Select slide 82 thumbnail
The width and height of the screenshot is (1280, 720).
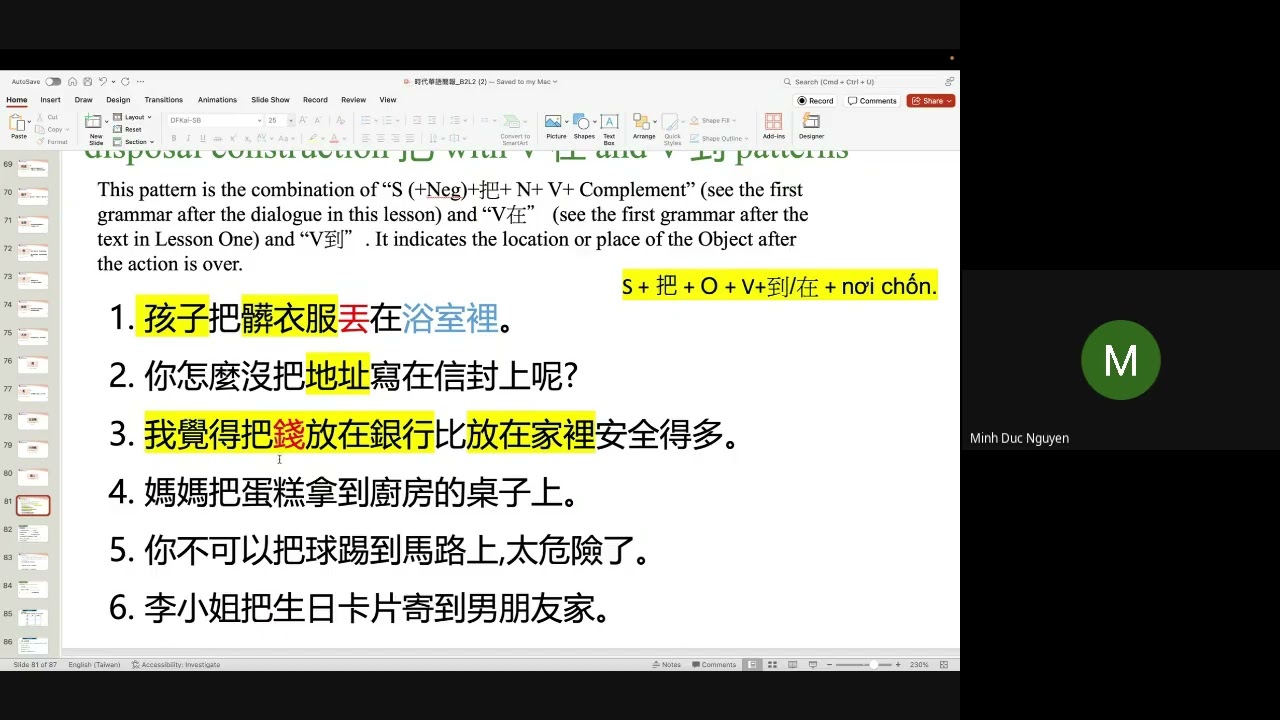coord(33,534)
